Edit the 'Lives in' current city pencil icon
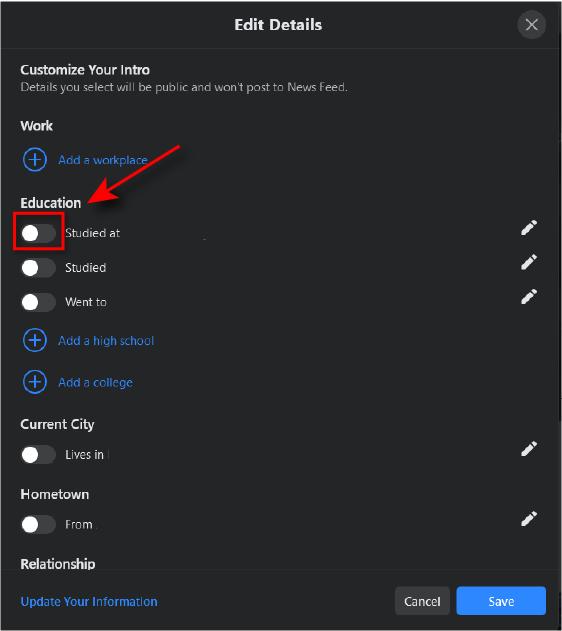 (529, 449)
